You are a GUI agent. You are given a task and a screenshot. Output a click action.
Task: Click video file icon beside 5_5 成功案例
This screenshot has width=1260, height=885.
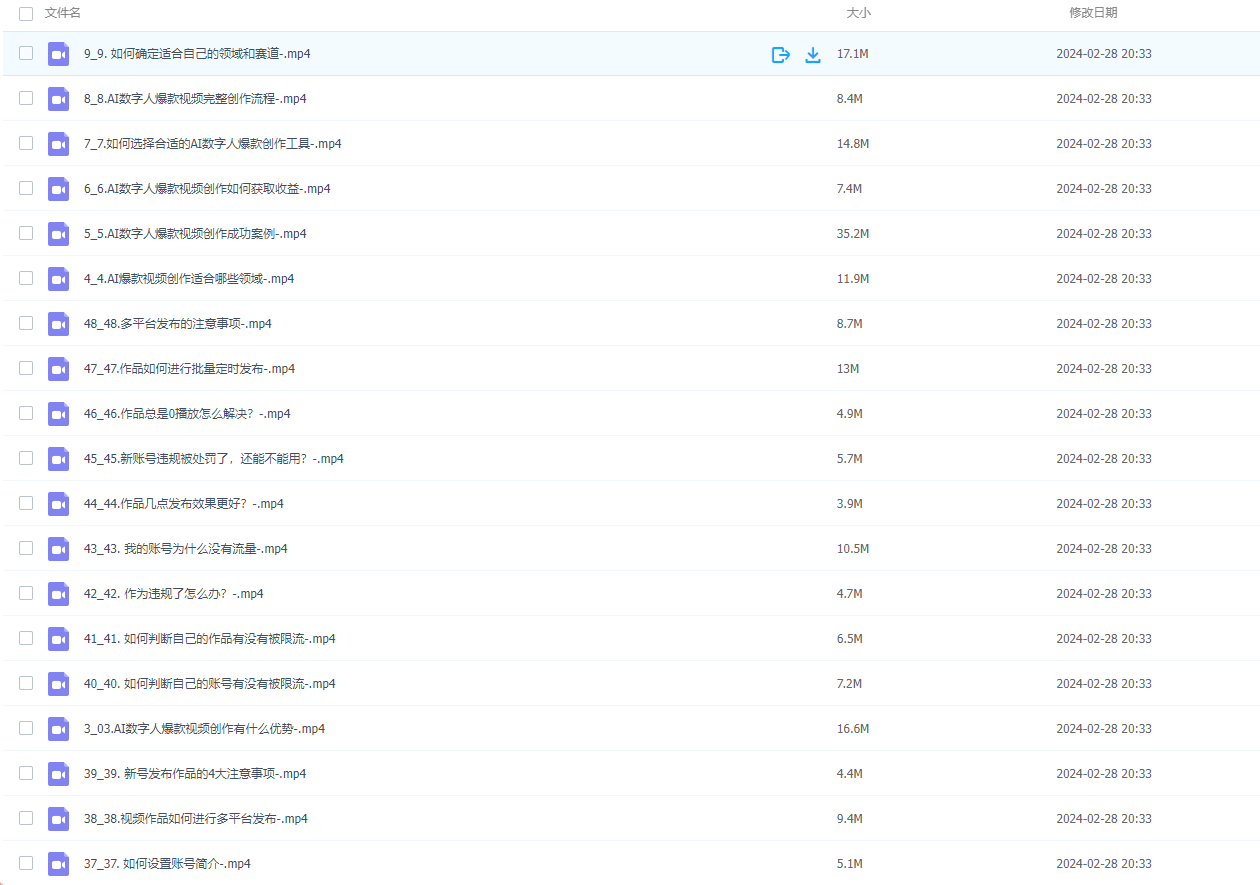click(x=58, y=234)
